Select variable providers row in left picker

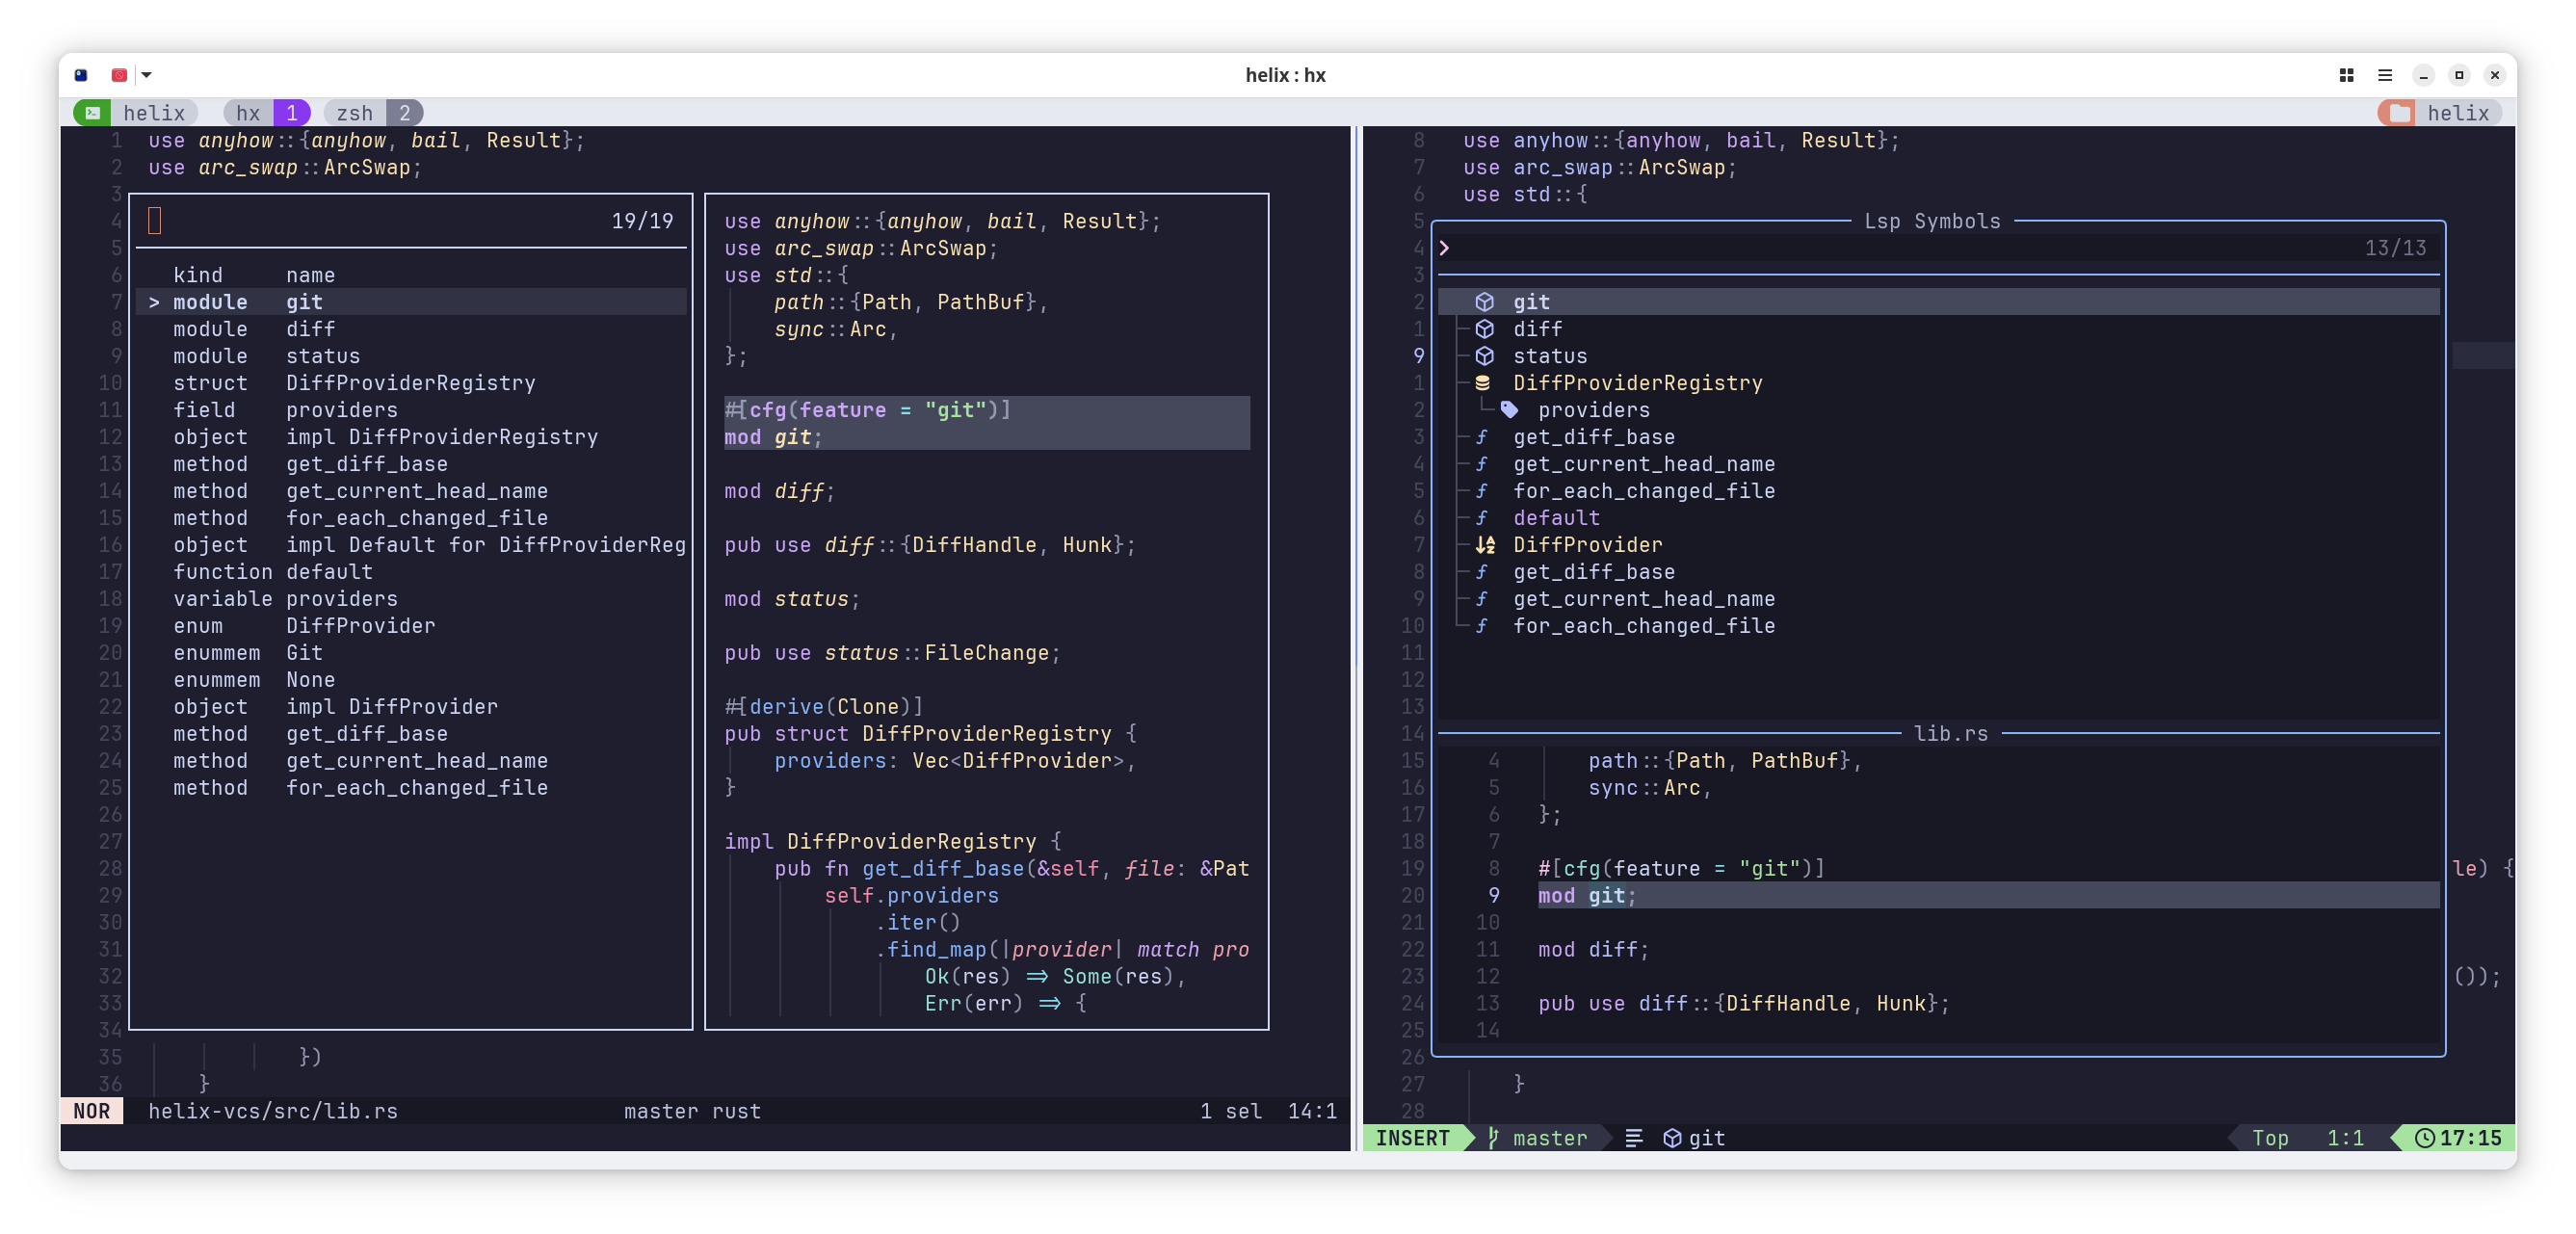412,599
